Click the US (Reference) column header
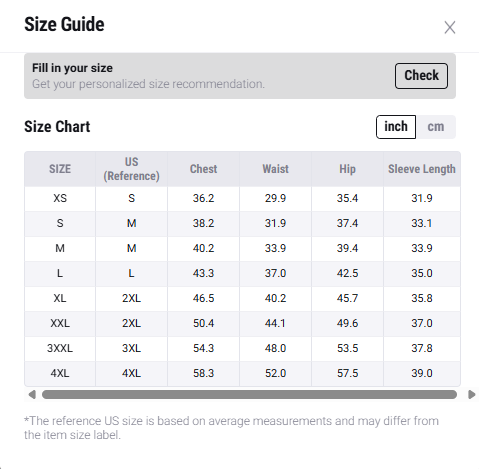479x469 pixels. [x=131, y=169]
